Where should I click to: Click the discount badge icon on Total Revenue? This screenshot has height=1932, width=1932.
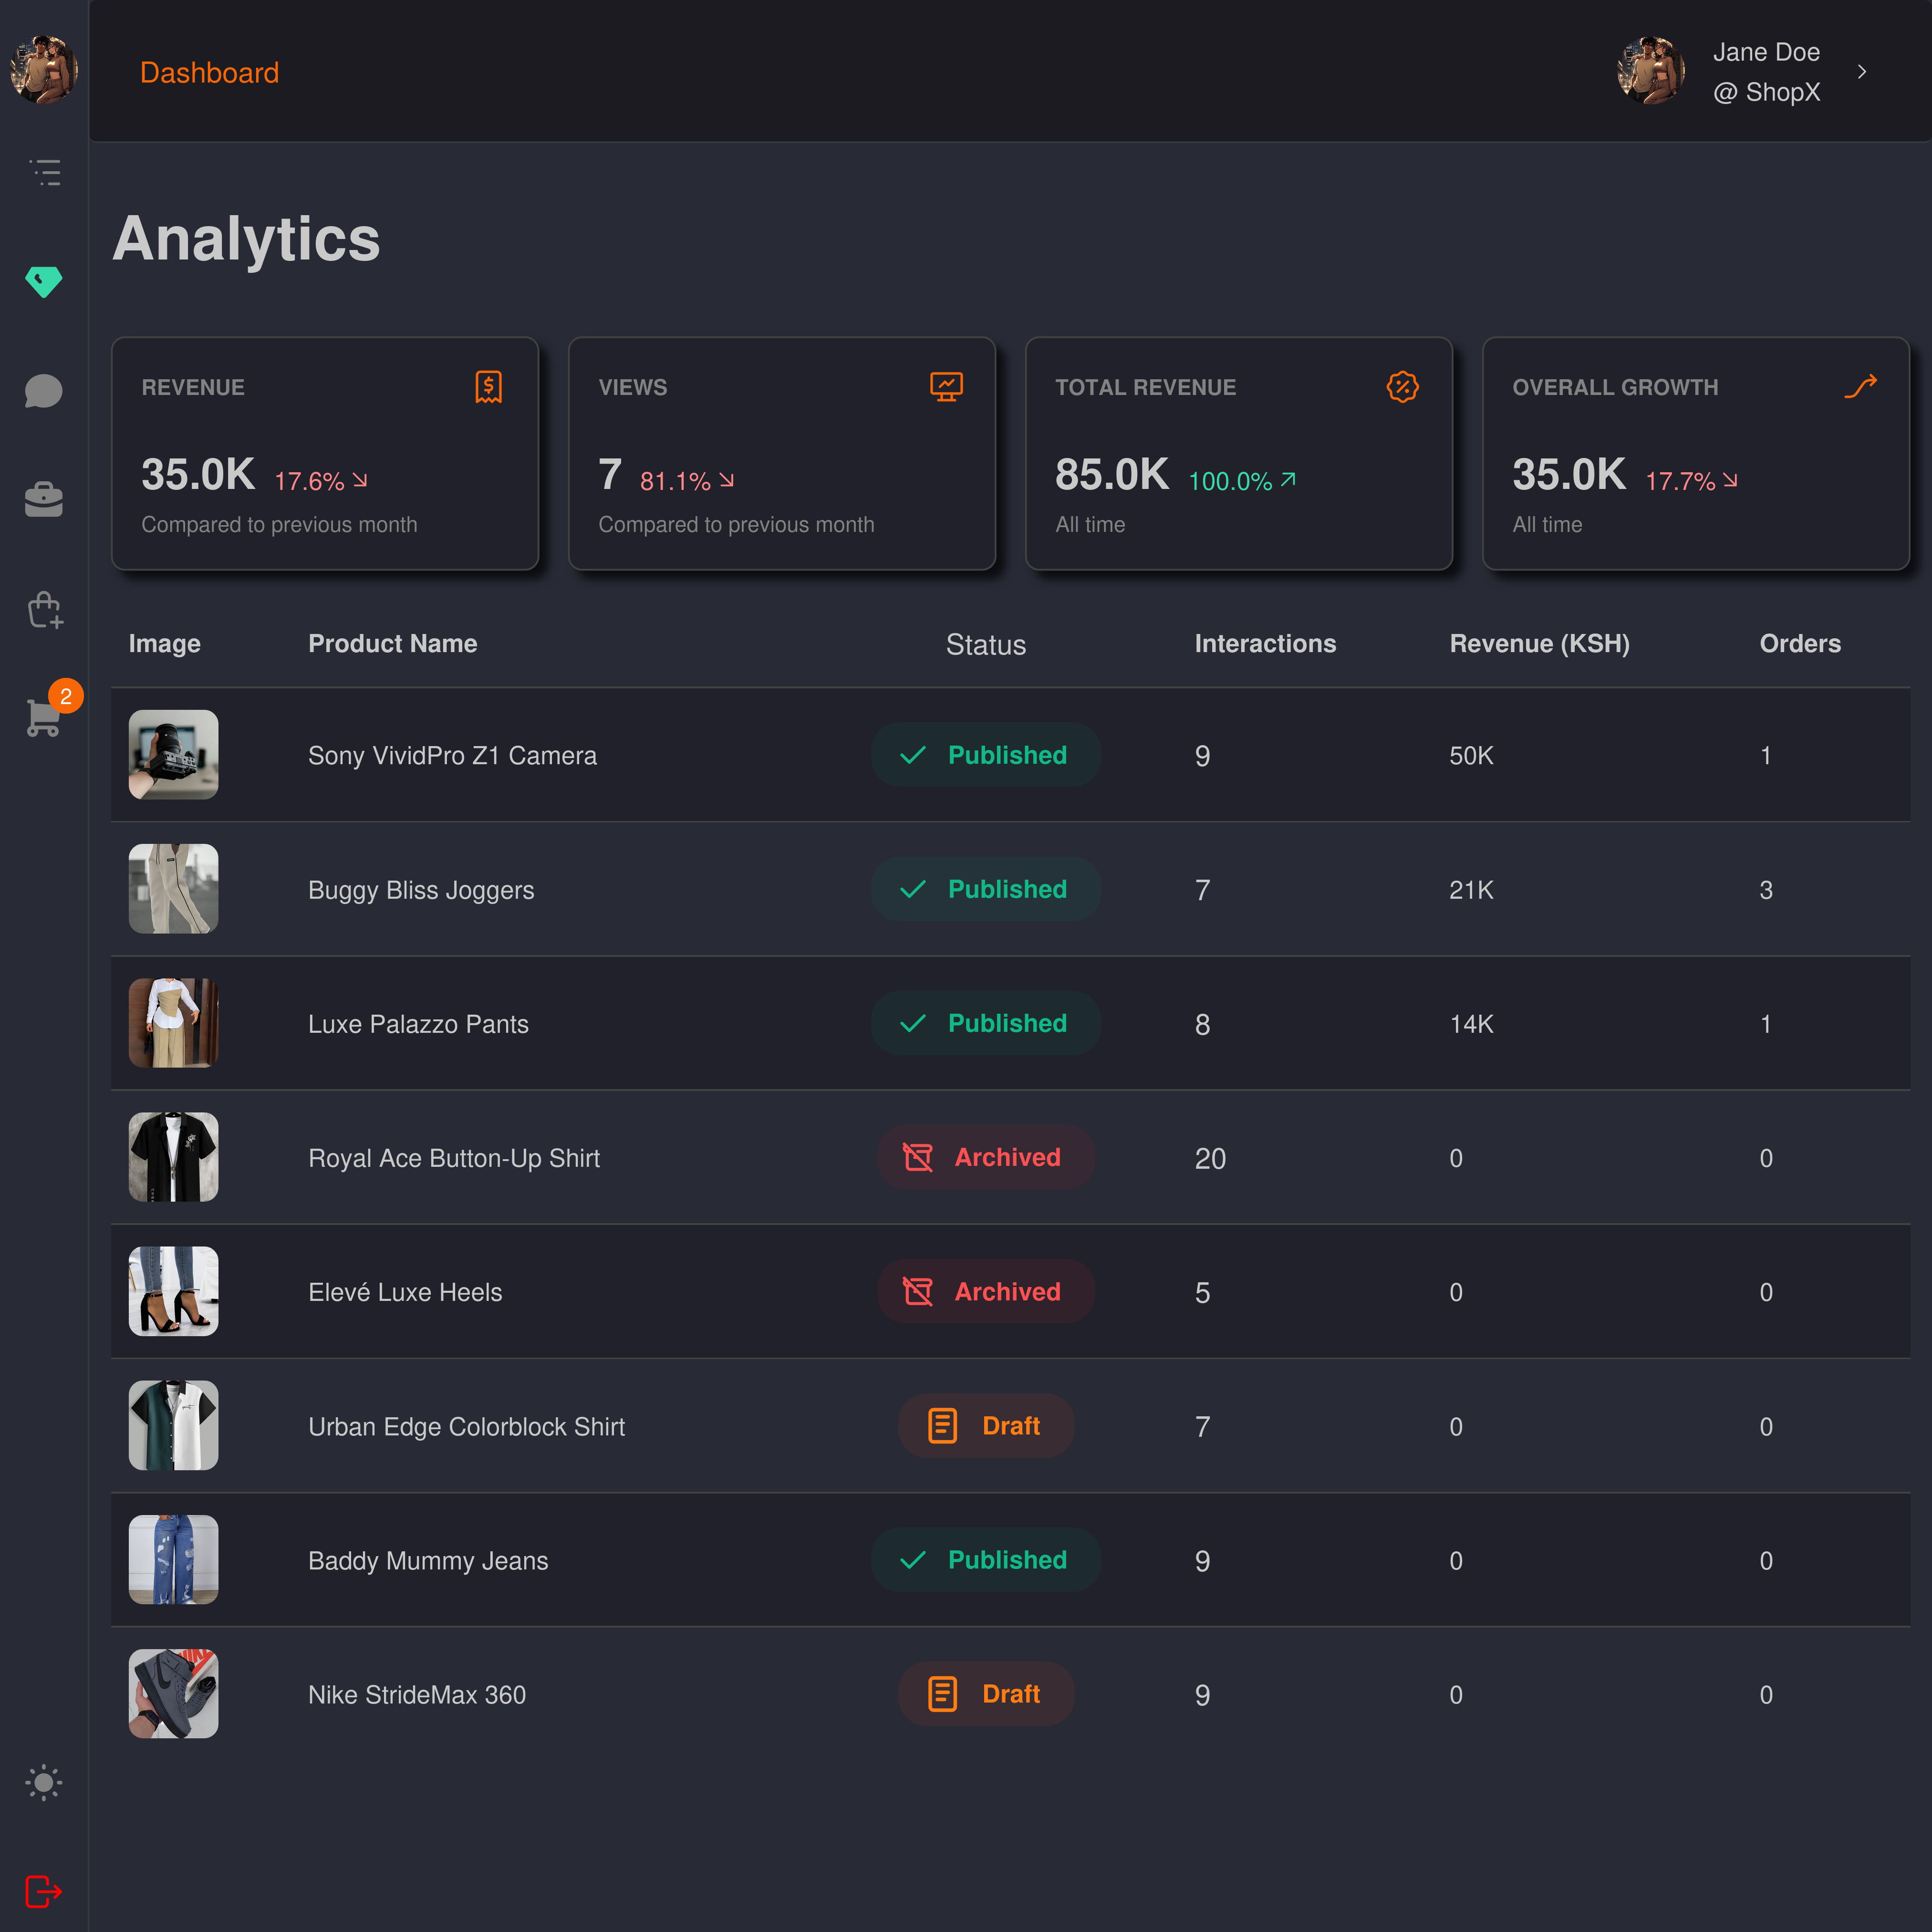tap(1402, 387)
